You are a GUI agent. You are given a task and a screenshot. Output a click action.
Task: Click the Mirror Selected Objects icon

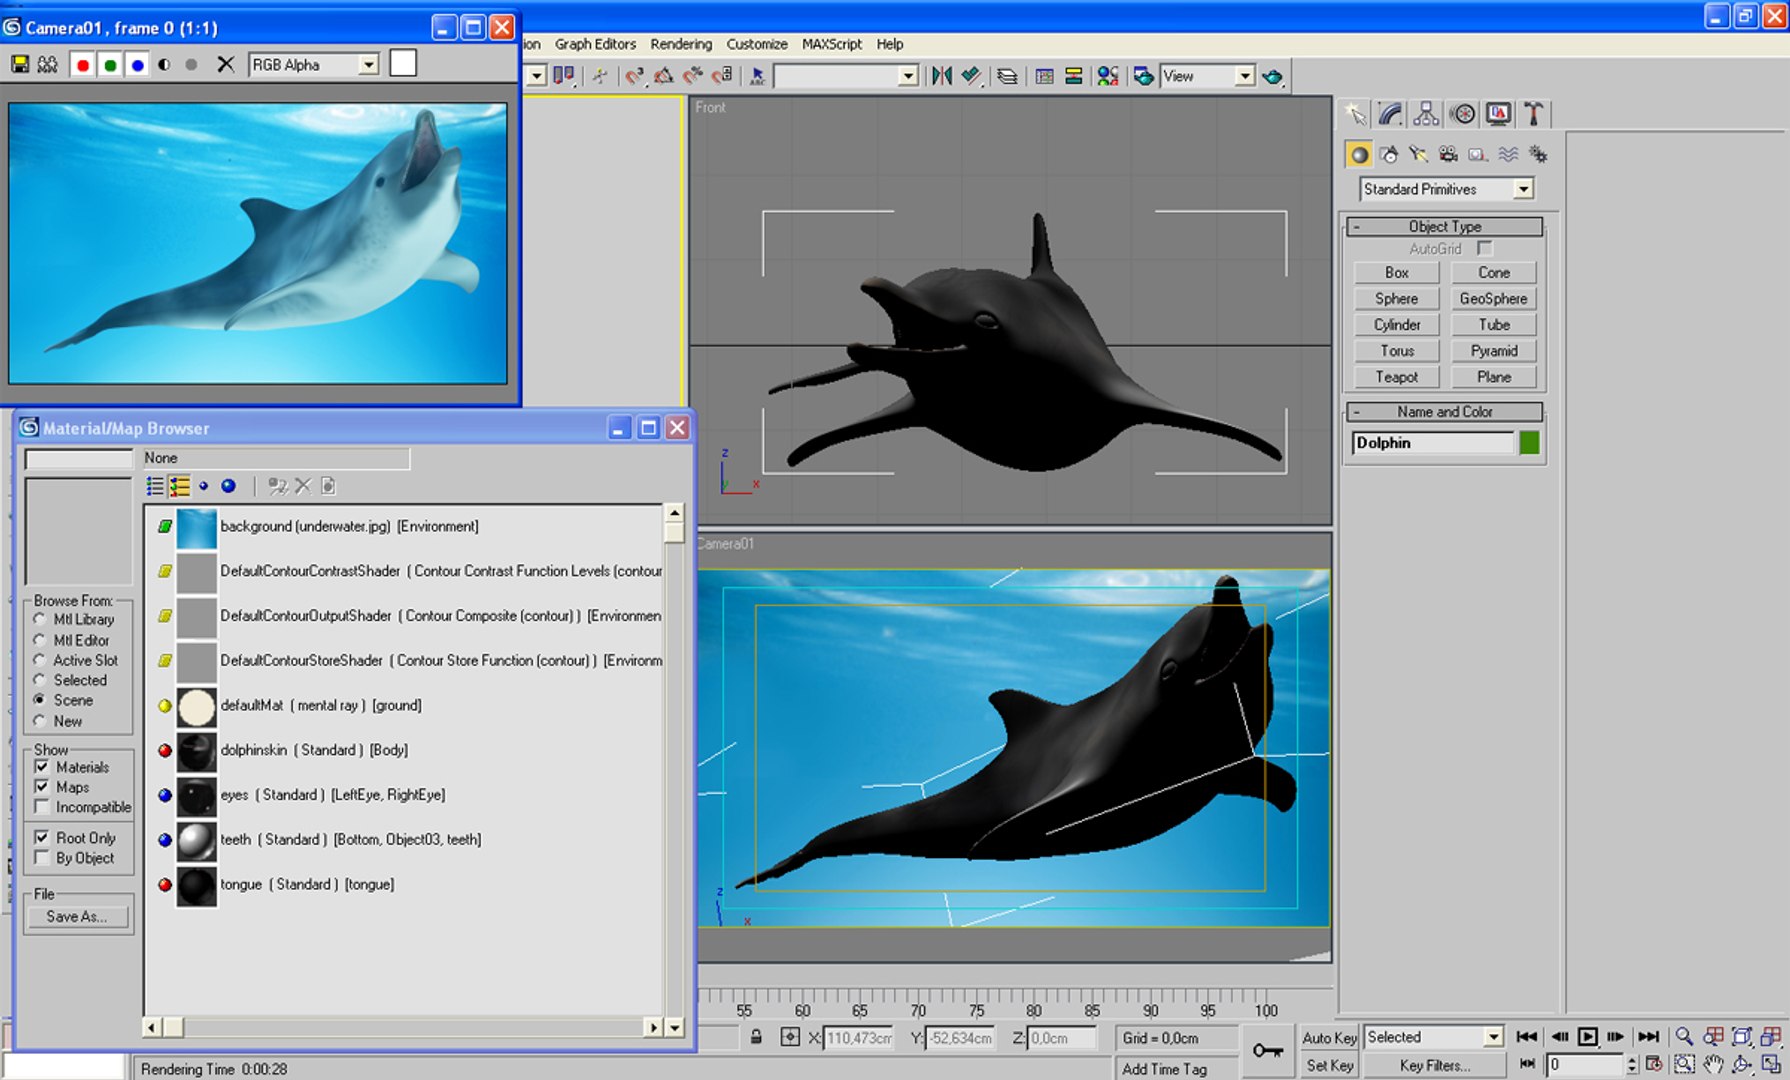[x=941, y=76]
